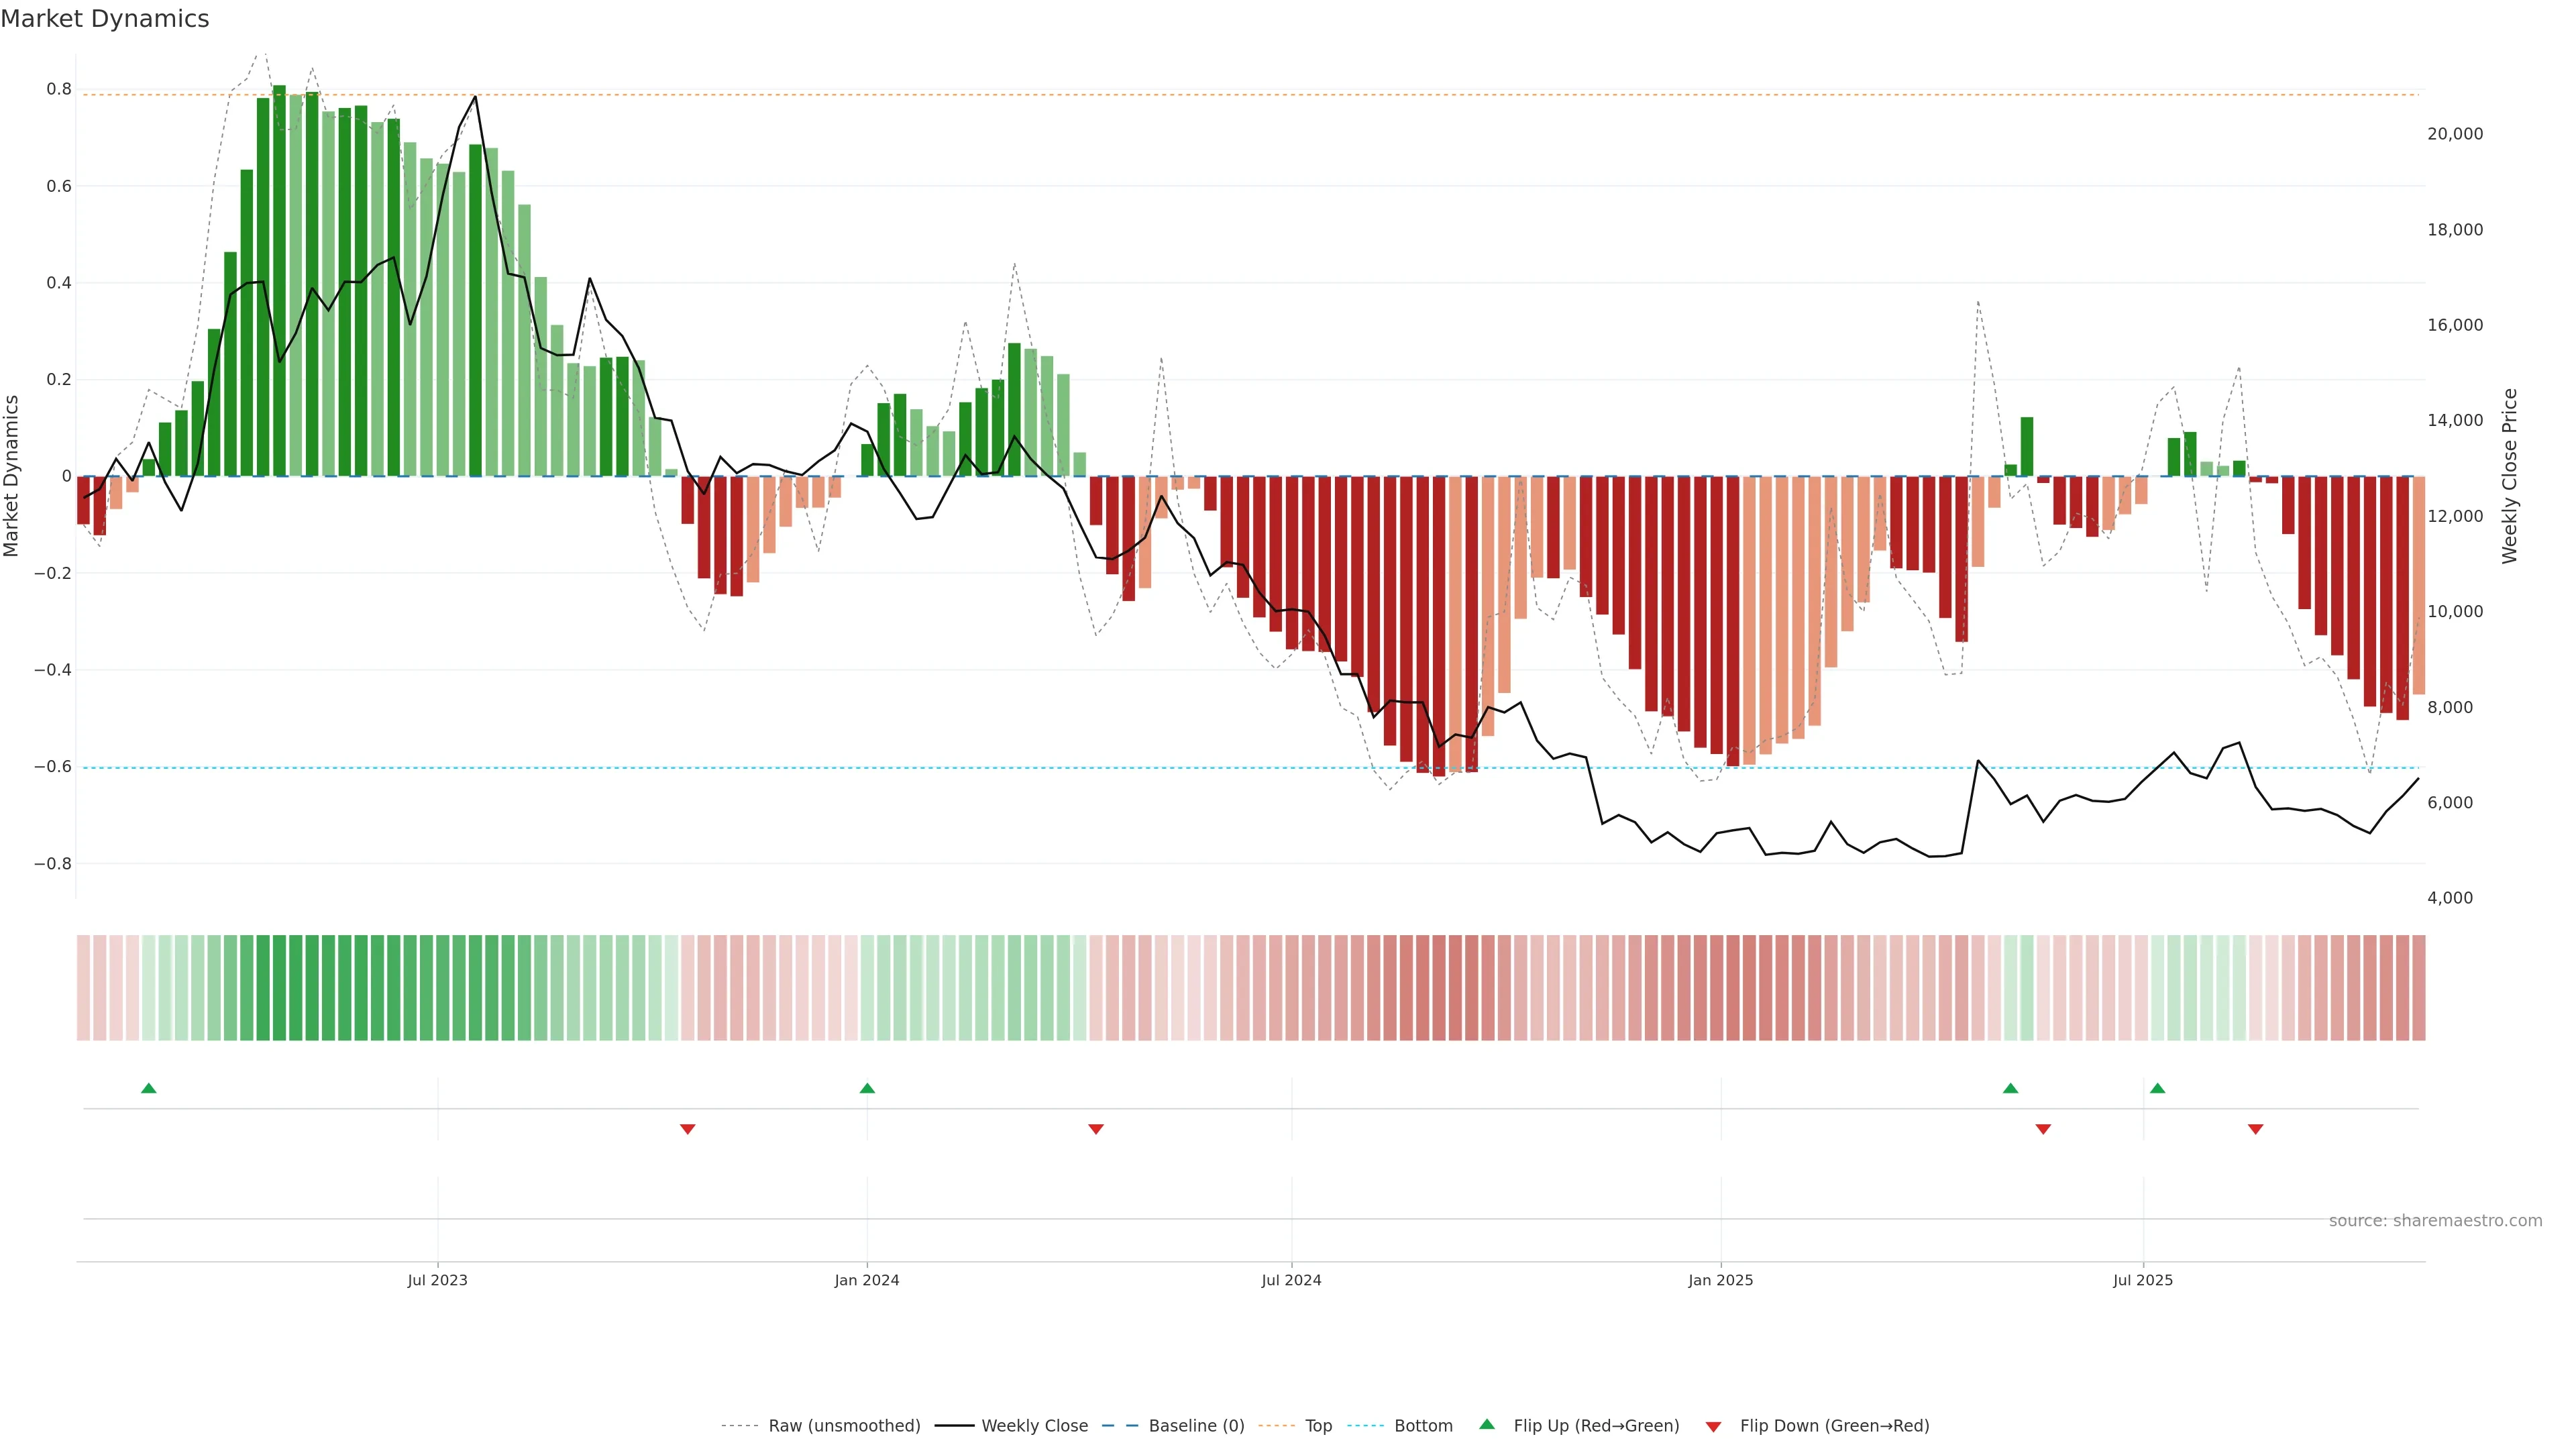Click the Jul 2024 x-axis label
This screenshot has width=2576, height=1449.
[1291, 1280]
